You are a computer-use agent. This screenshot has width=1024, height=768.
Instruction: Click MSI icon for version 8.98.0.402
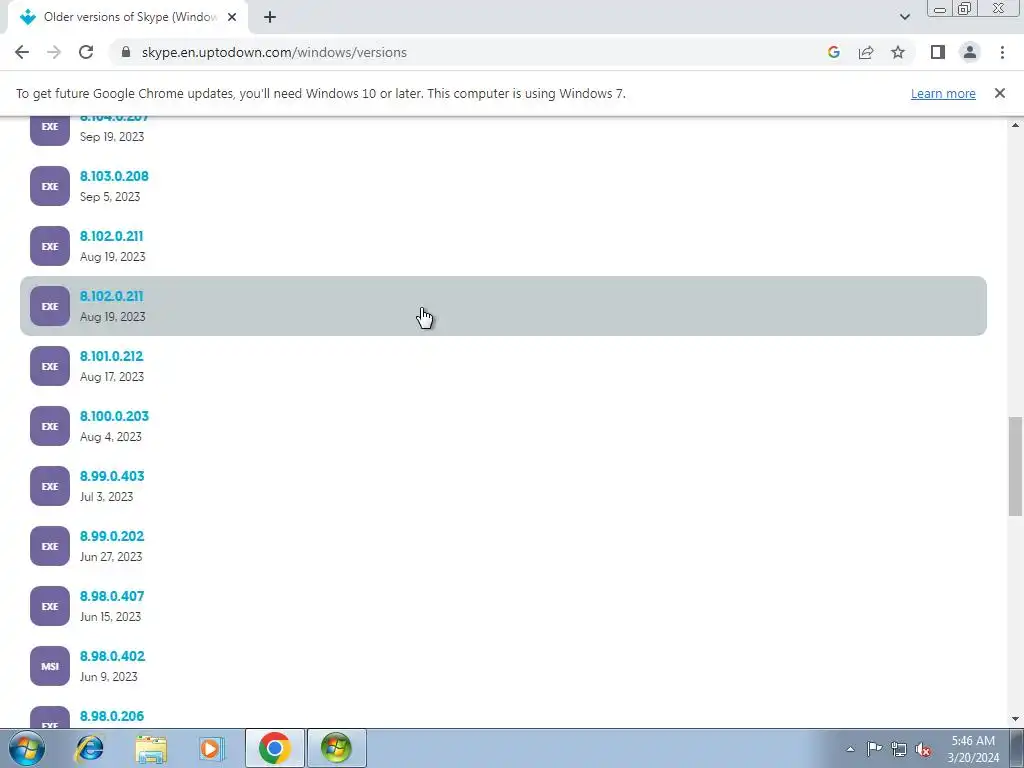click(50, 666)
